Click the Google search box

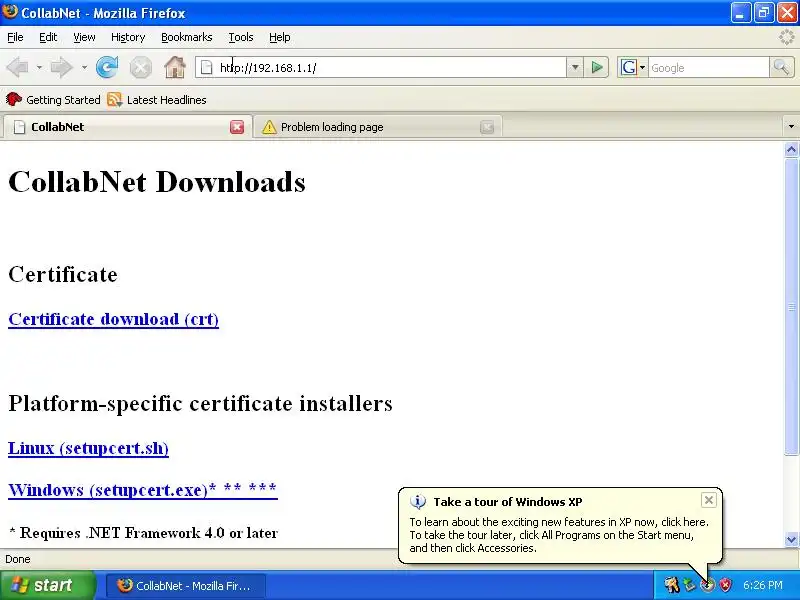pyautogui.click(x=709, y=67)
